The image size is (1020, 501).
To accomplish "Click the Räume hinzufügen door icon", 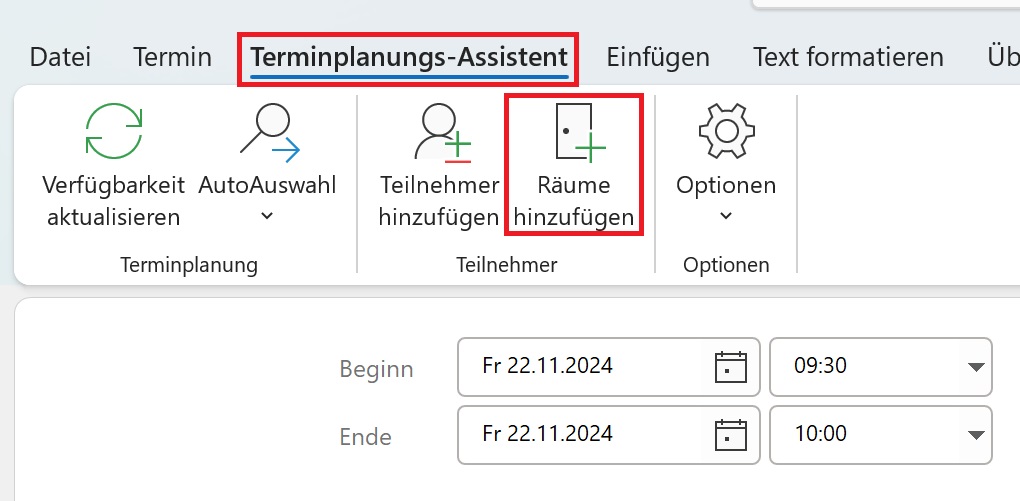I will pyautogui.click(x=580, y=132).
